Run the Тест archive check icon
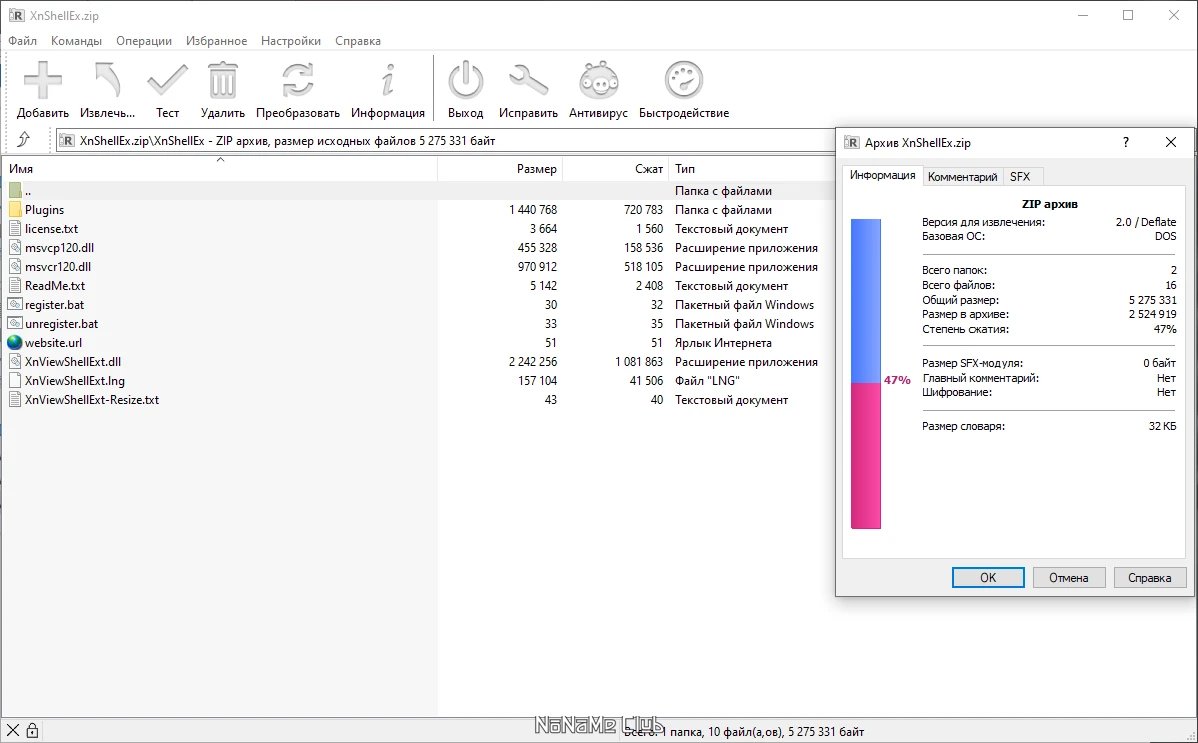Screen dimensions: 1198x743 (x=167, y=80)
